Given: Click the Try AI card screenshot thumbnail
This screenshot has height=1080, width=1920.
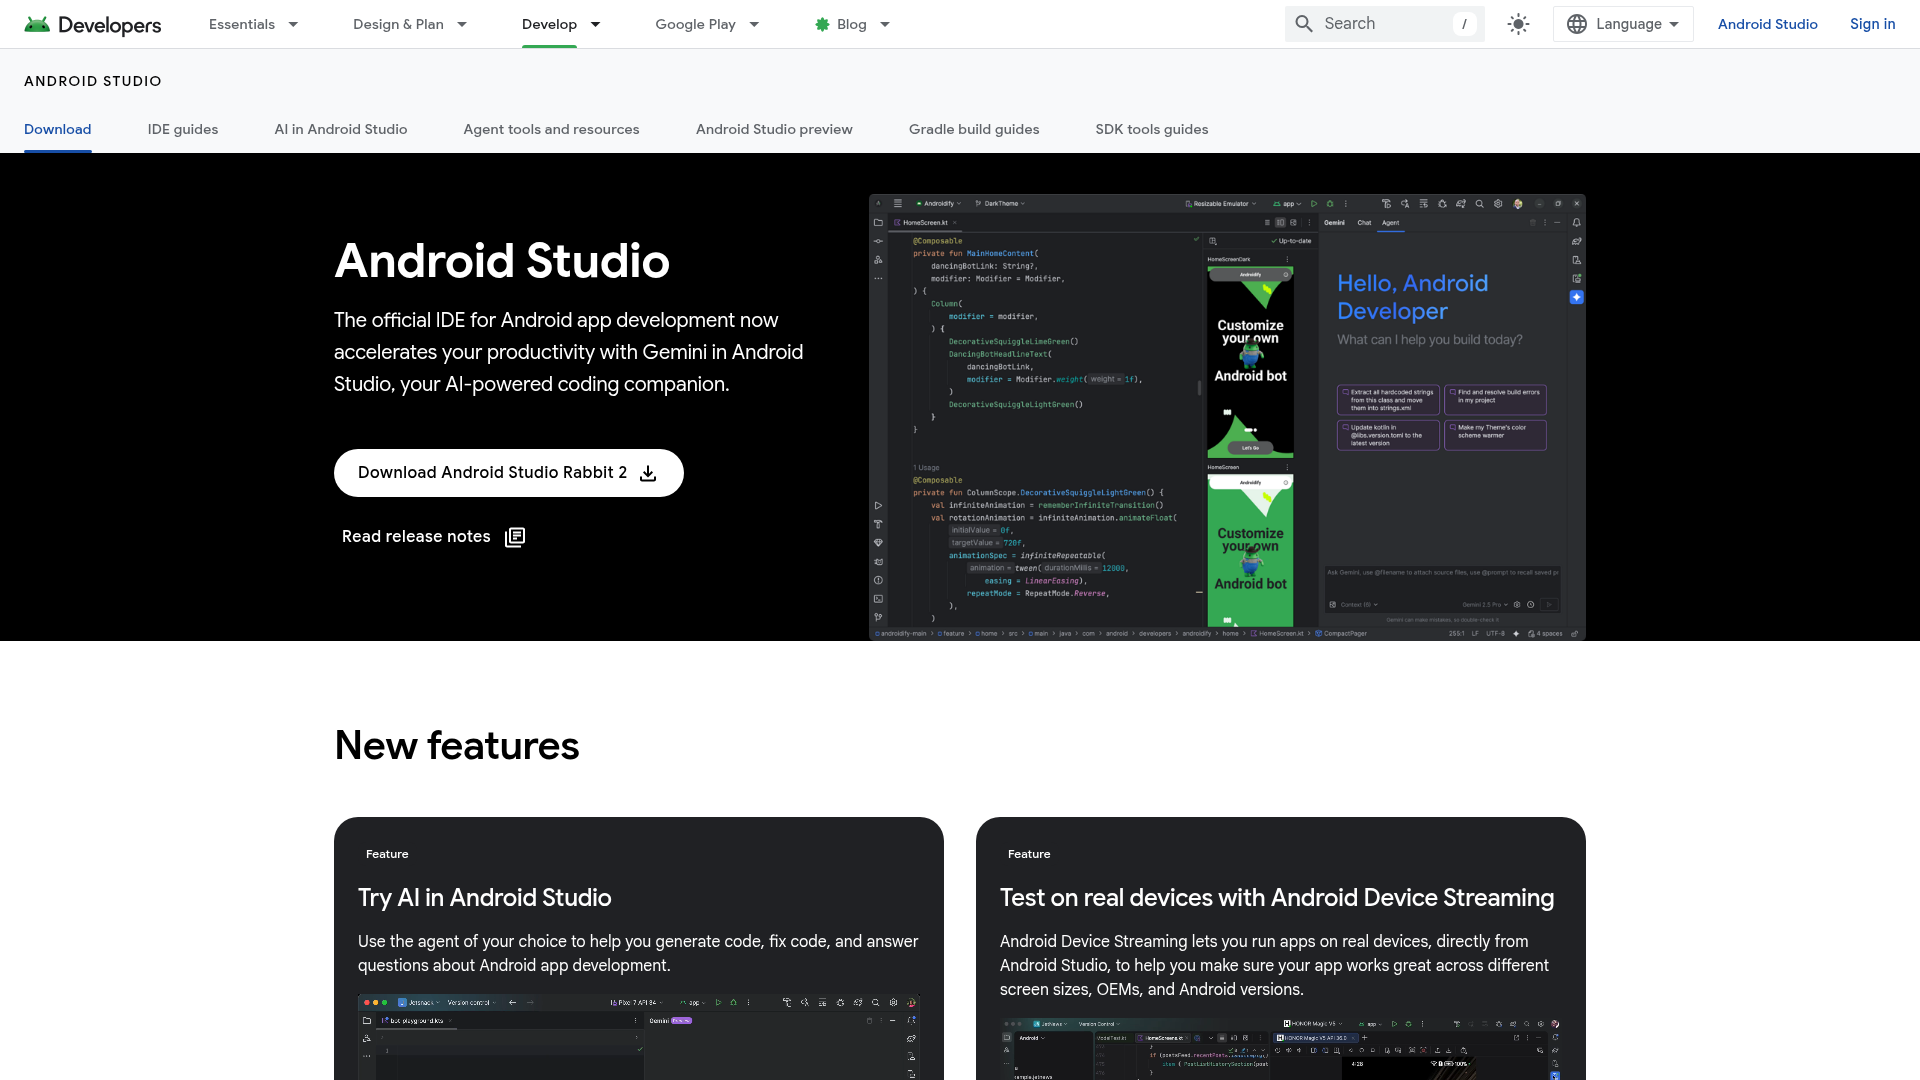Looking at the screenshot, I should pyautogui.click(x=639, y=1037).
